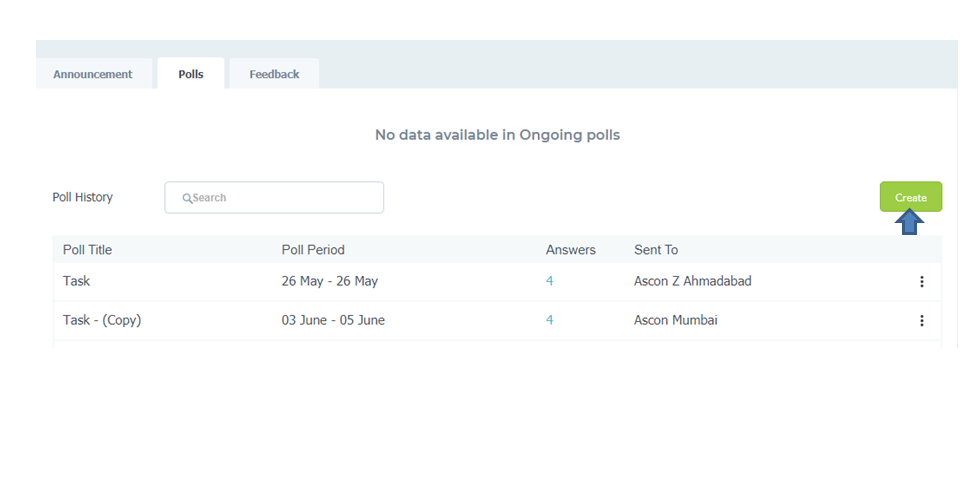The image size is (980, 477).
Task: Open answers count 4 for Task - (Copy)
Action: pos(549,320)
